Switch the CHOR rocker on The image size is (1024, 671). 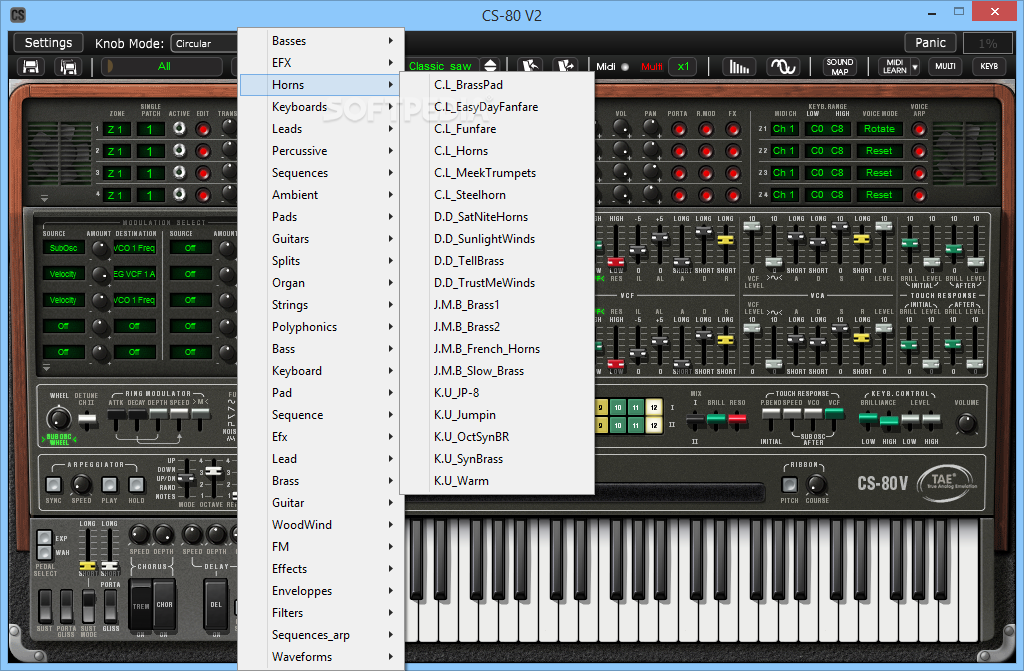click(x=165, y=605)
